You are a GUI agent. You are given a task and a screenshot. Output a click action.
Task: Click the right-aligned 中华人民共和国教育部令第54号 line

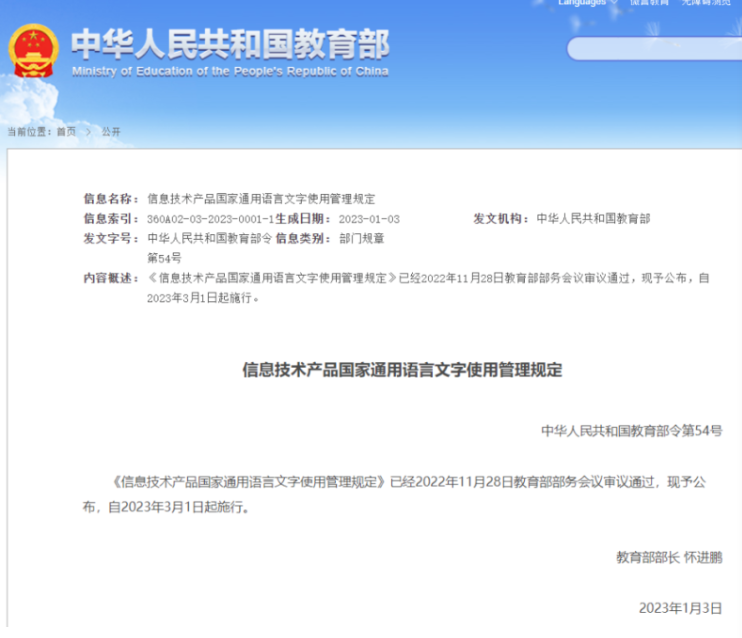pyautogui.click(x=631, y=431)
